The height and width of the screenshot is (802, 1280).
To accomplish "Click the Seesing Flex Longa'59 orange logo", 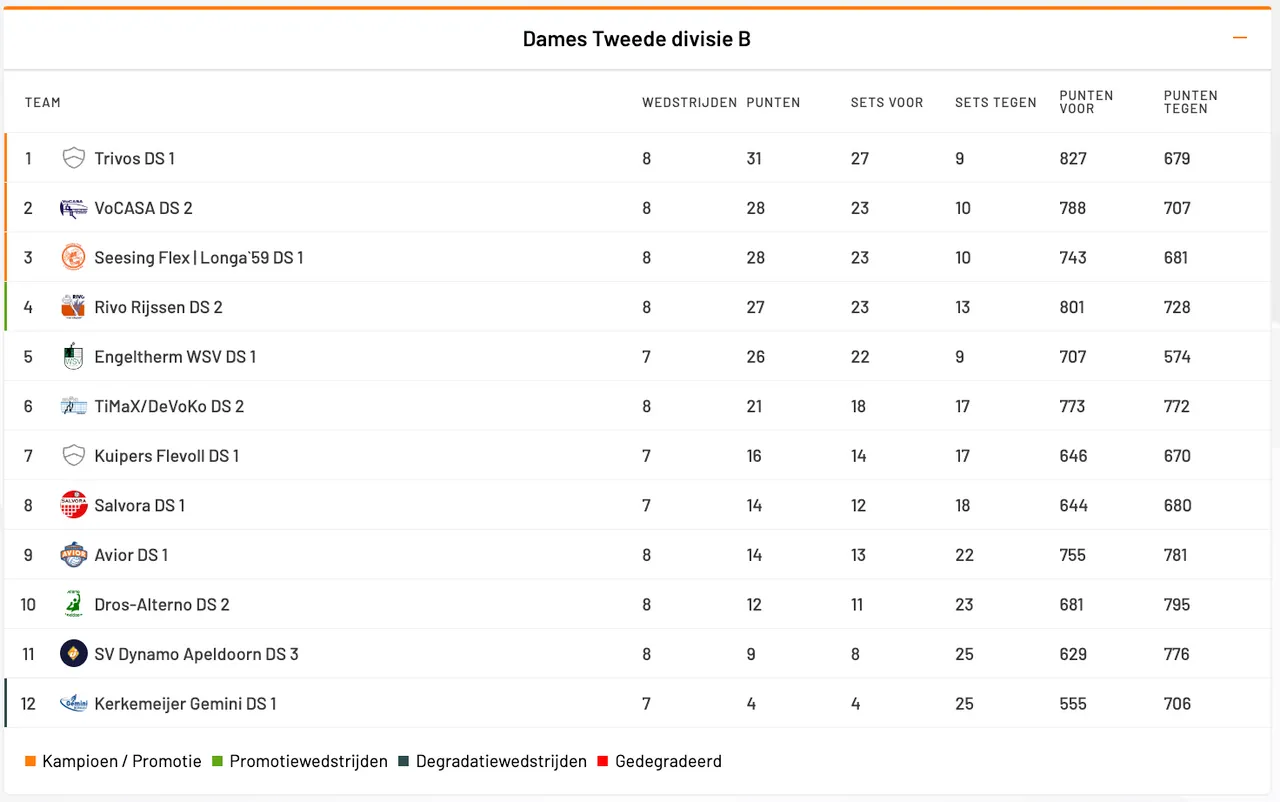I will pos(73,258).
